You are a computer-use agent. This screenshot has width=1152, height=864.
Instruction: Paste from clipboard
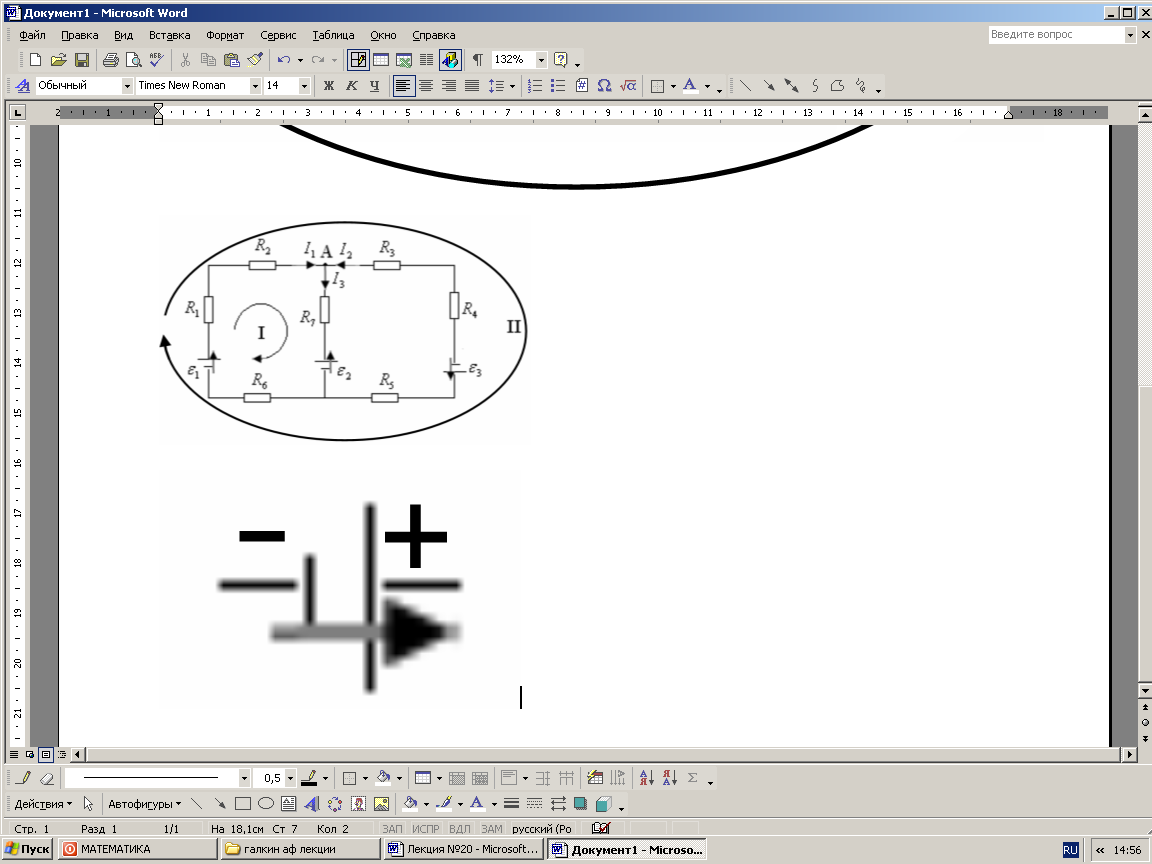click(231, 60)
